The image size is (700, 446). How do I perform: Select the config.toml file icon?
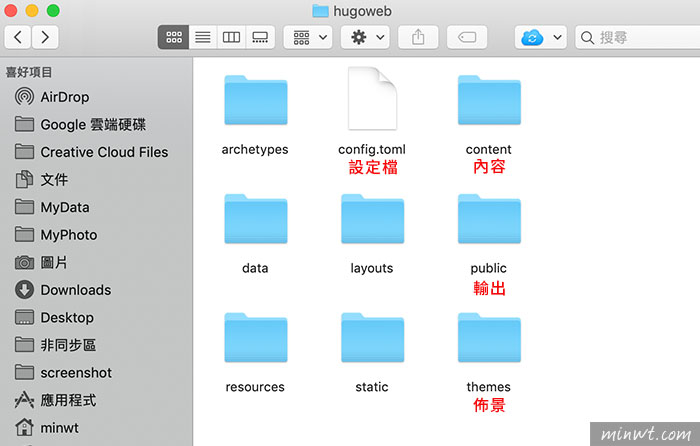[372, 99]
